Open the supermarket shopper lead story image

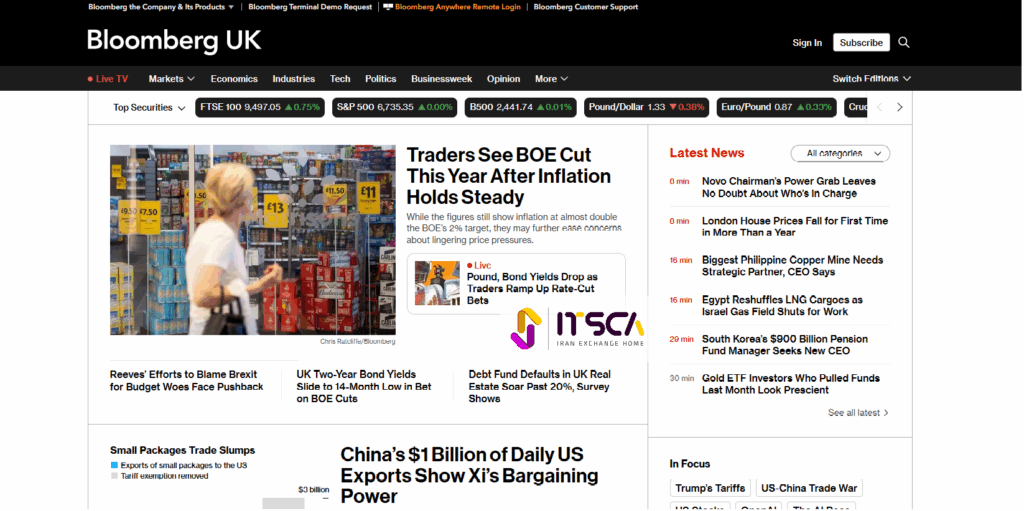pyautogui.click(x=252, y=240)
